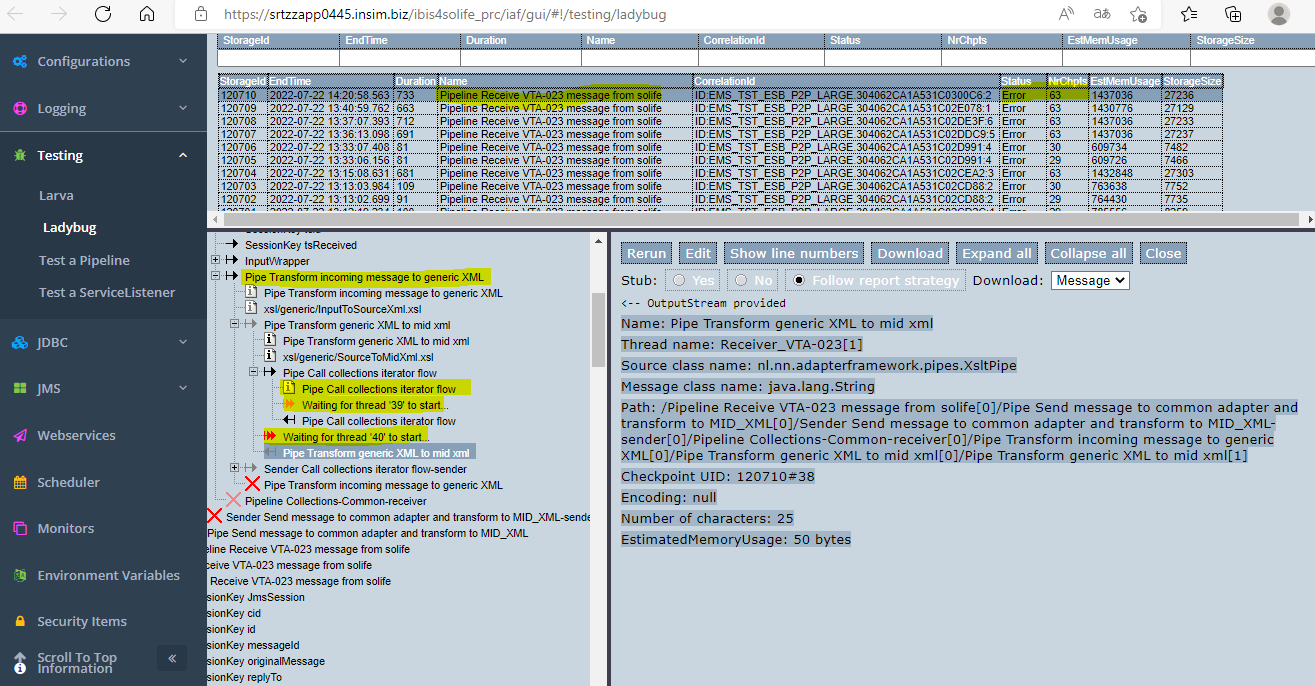Go to the browser home page
This screenshot has width=1315, height=686.
(147, 15)
